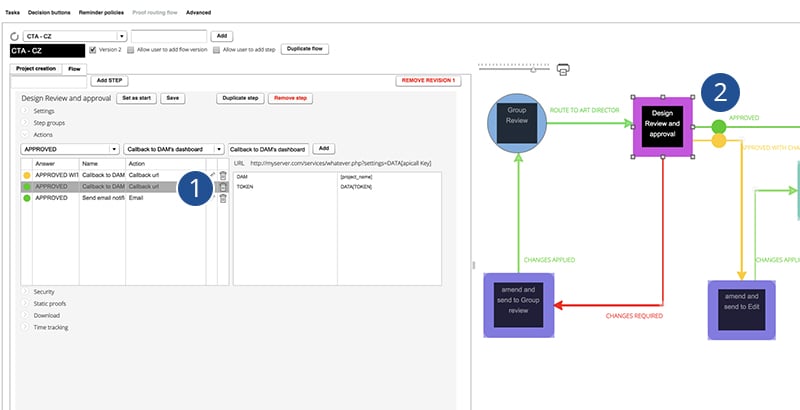Click the diagram zoom slider handle
This screenshot has height=410, width=800.
pyautogui.click(x=533, y=69)
